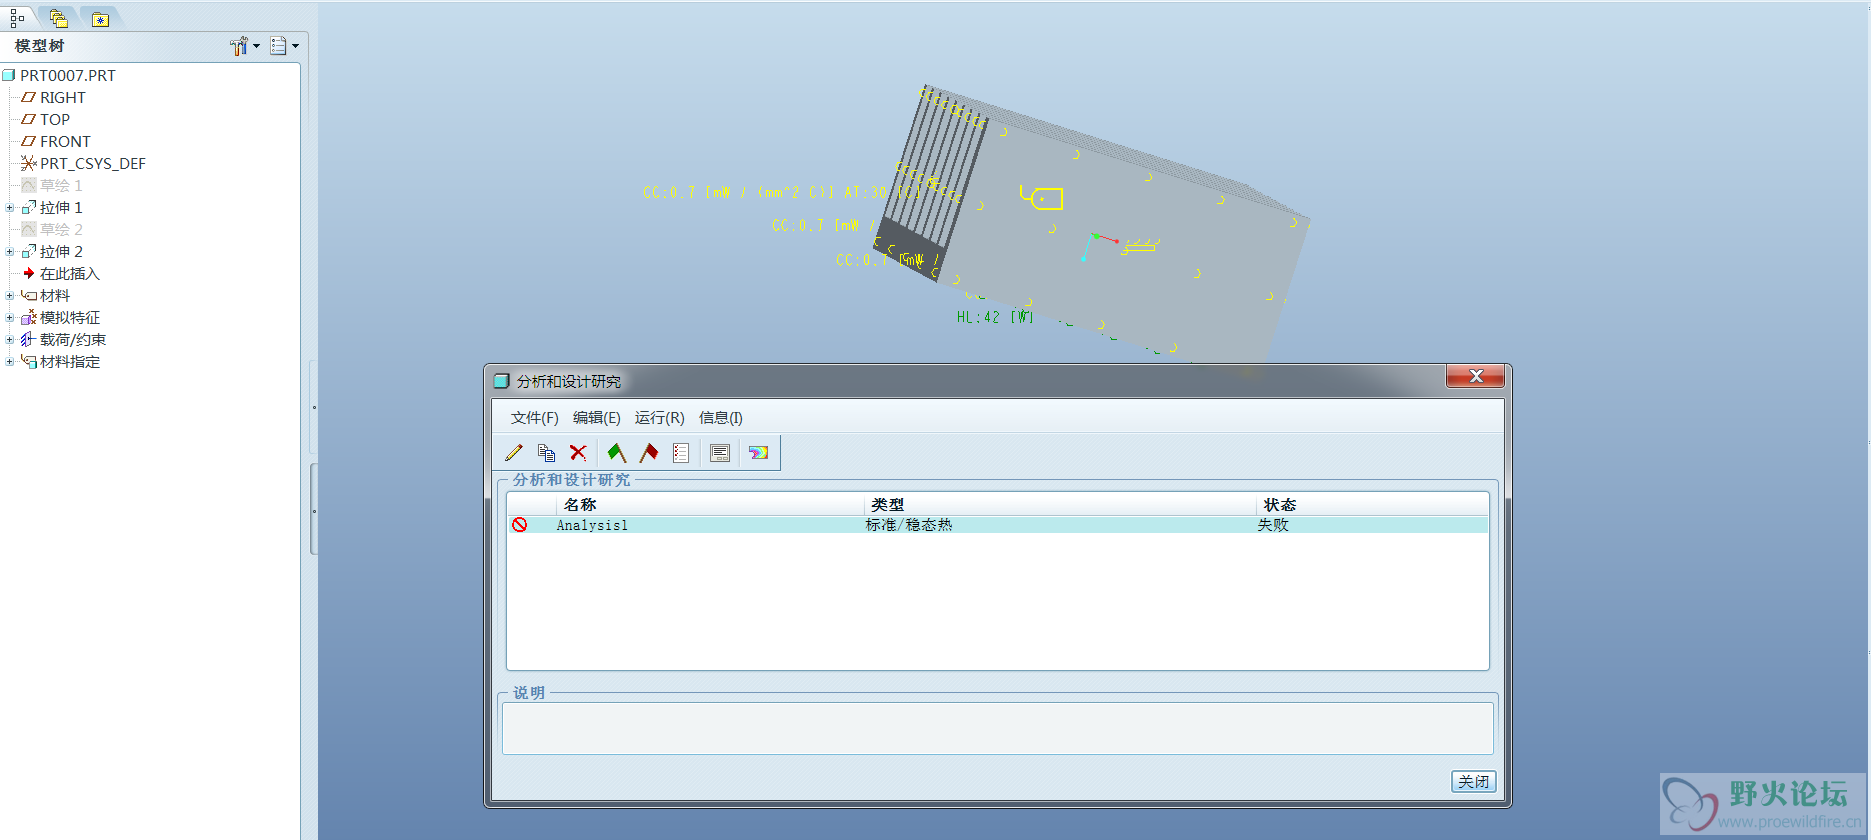The height and width of the screenshot is (840, 1871).
Task: Click coordinate system triad on model
Action: click(x=1098, y=245)
